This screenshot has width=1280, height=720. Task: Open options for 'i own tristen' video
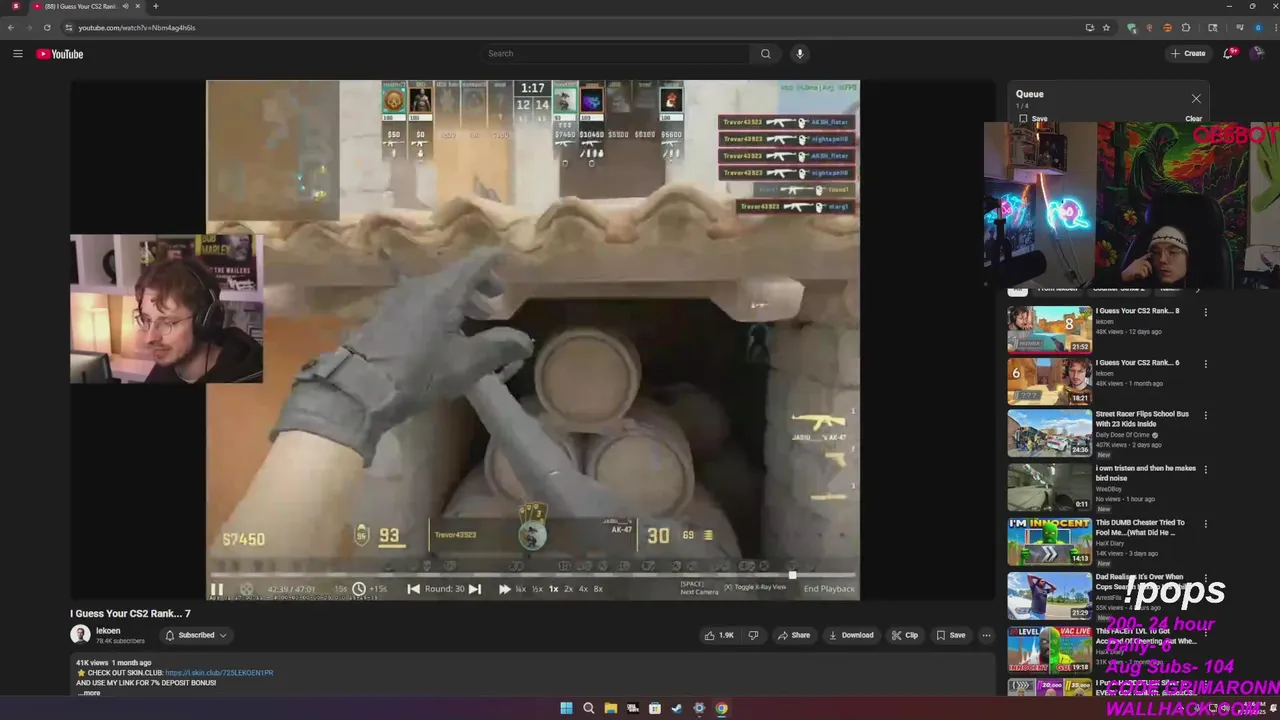[1205, 470]
